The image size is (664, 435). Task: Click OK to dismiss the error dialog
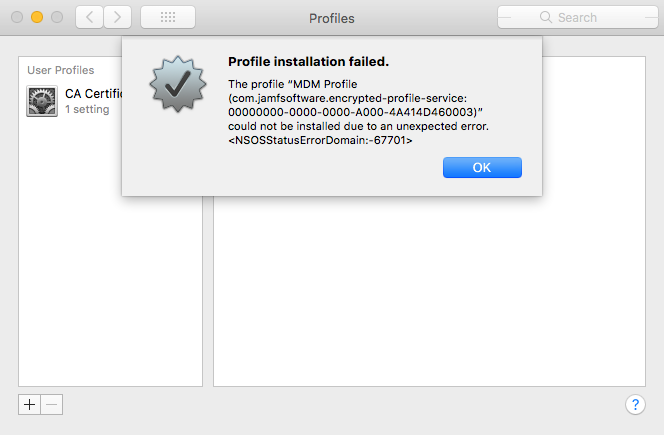482,167
